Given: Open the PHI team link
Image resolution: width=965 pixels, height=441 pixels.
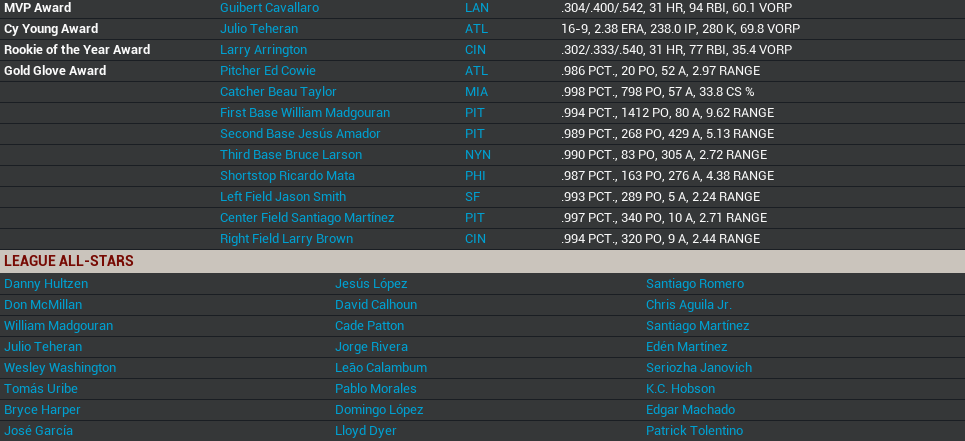Looking at the screenshot, I should pyautogui.click(x=476, y=176).
